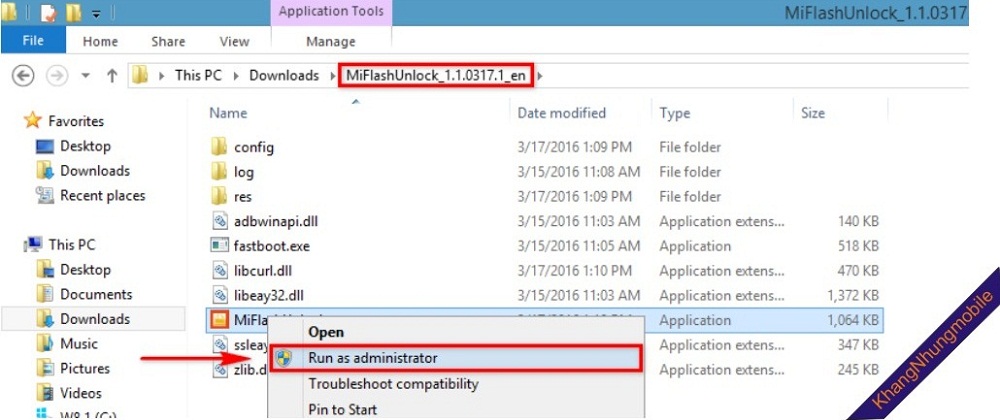
Task: Select the file name adbwinapi.dll
Action: [x=276, y=222]
